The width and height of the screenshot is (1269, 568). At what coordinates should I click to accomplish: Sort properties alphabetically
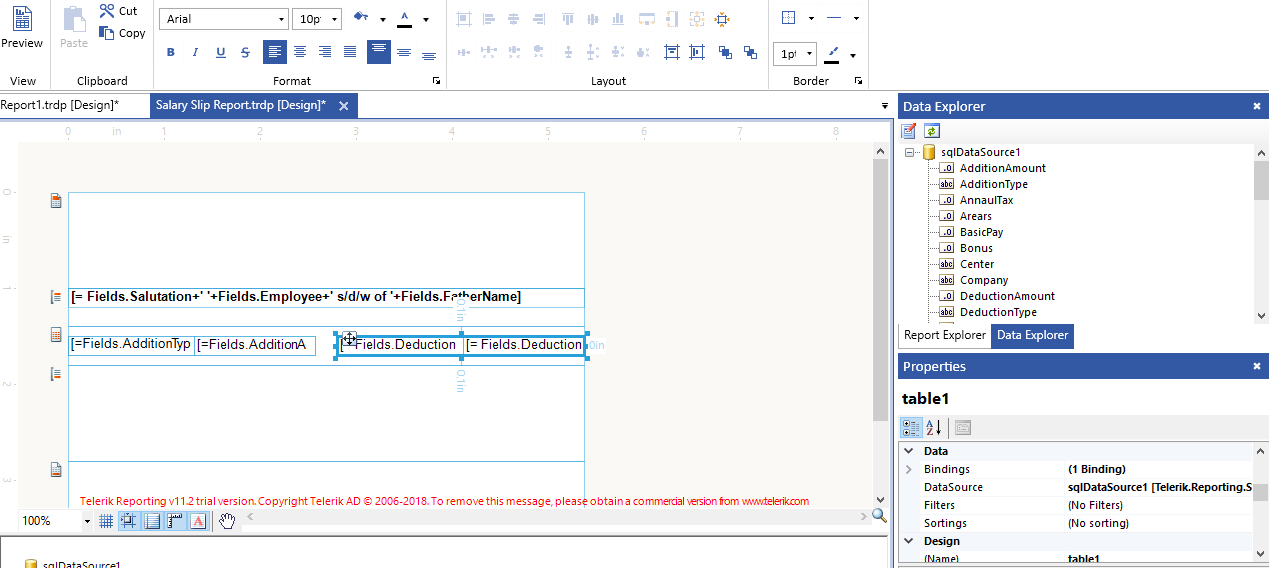click(x=933, y=428)
